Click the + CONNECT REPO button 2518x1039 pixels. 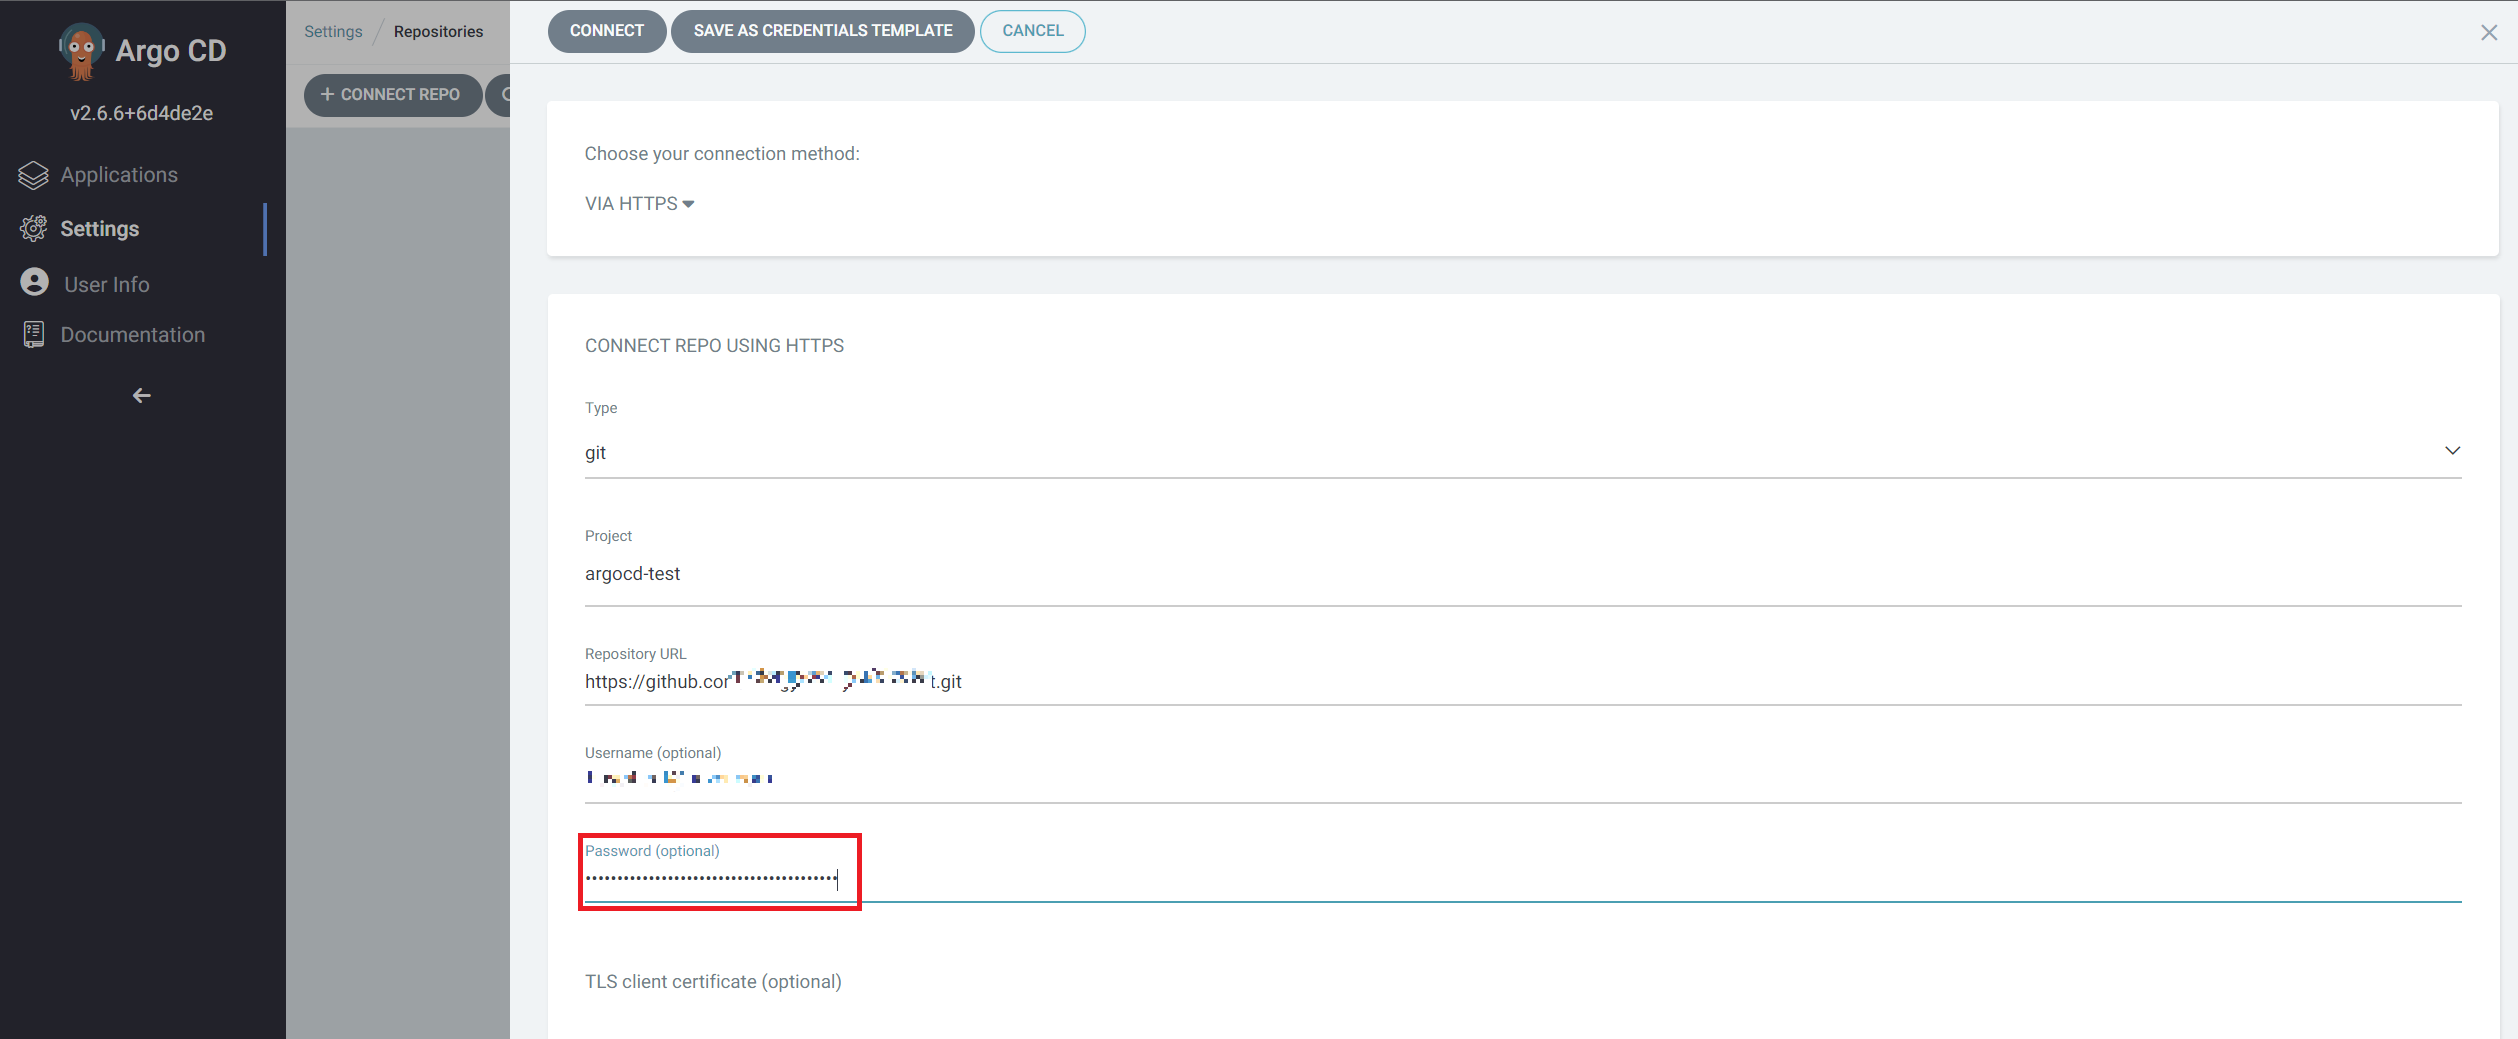click(392, 95)
